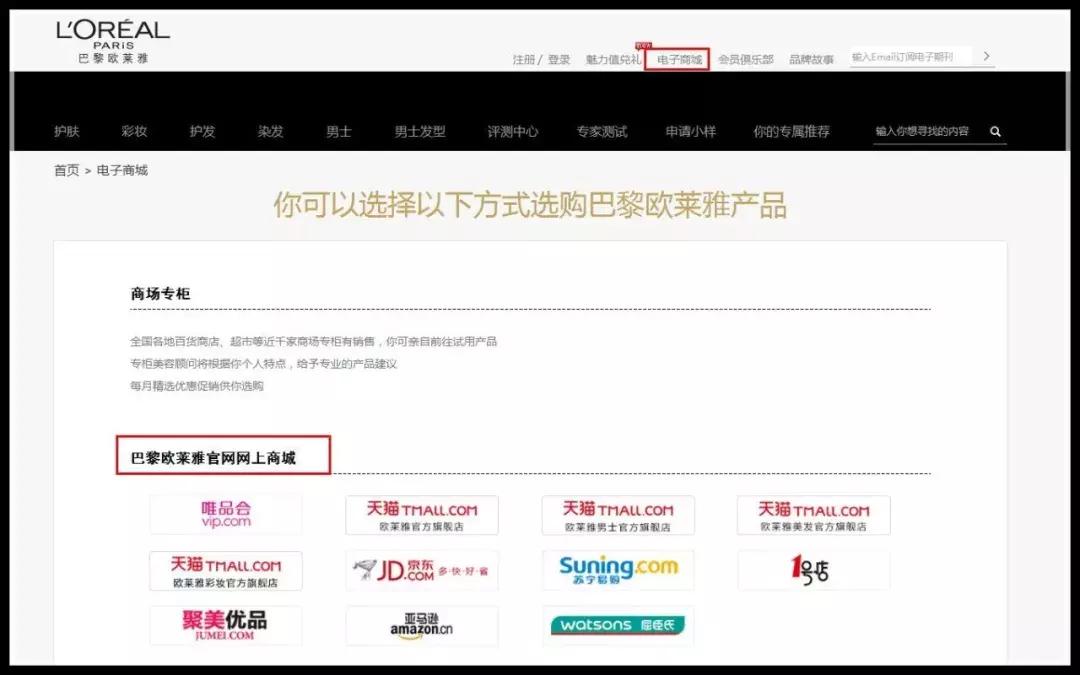
Task: Click the amazon.cn store logo
Action: point(421,626)
